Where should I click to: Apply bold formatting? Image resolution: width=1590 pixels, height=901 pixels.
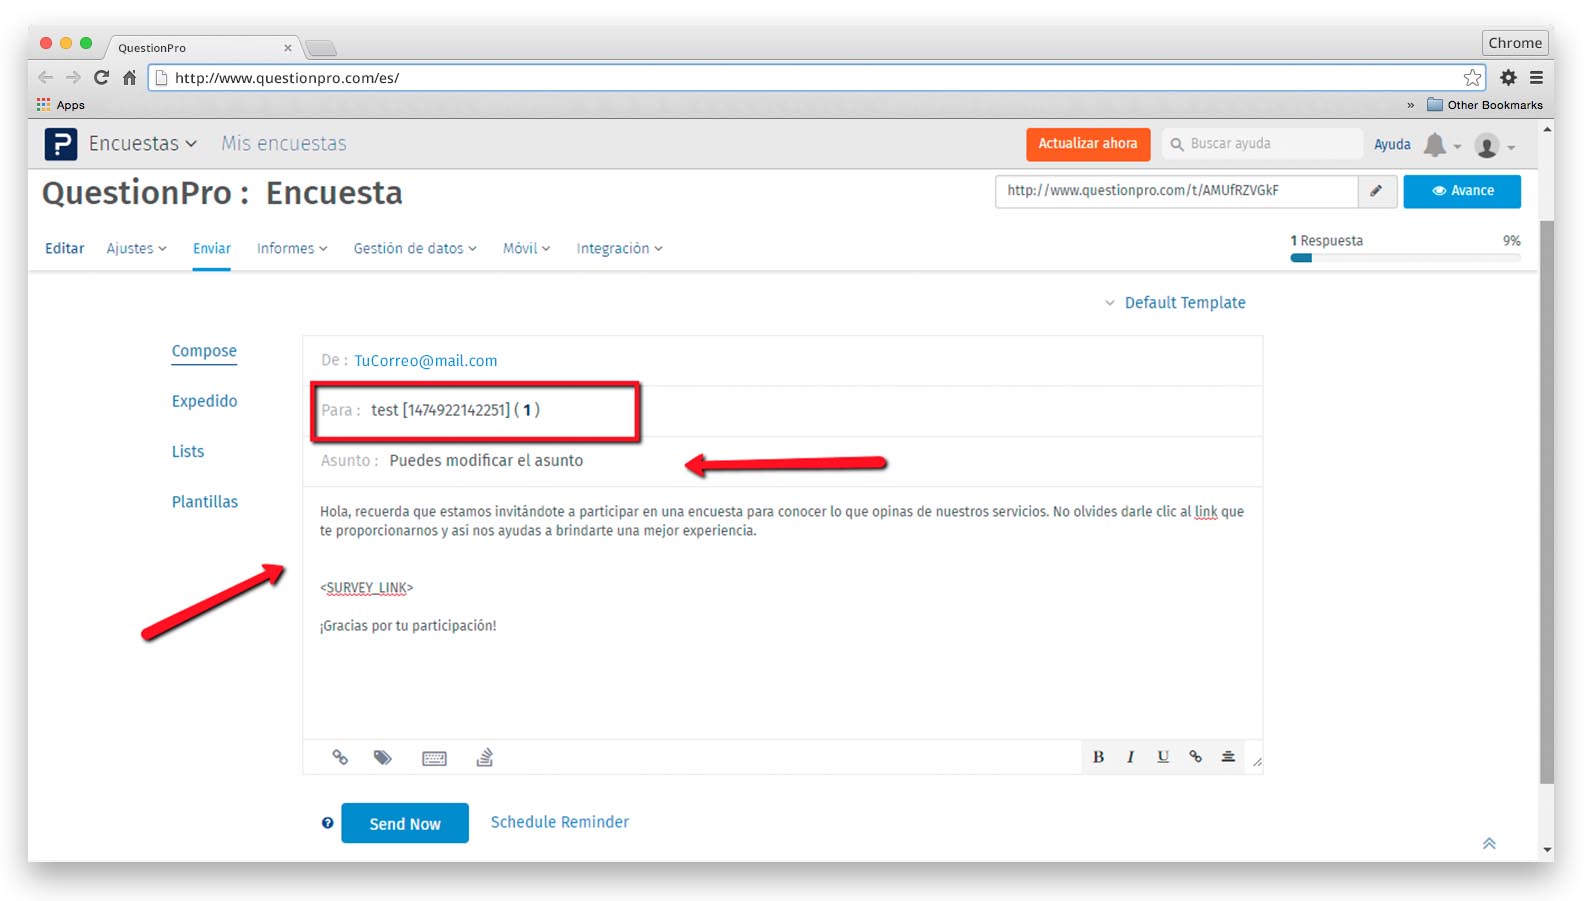pyautogui.click(x=1098, y=757)
